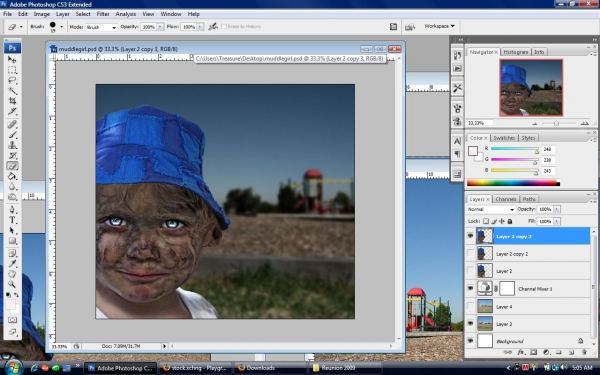Select the Rectangle shape tool
Viewport: 600px width, 375px height.
[x=12, y=241]
